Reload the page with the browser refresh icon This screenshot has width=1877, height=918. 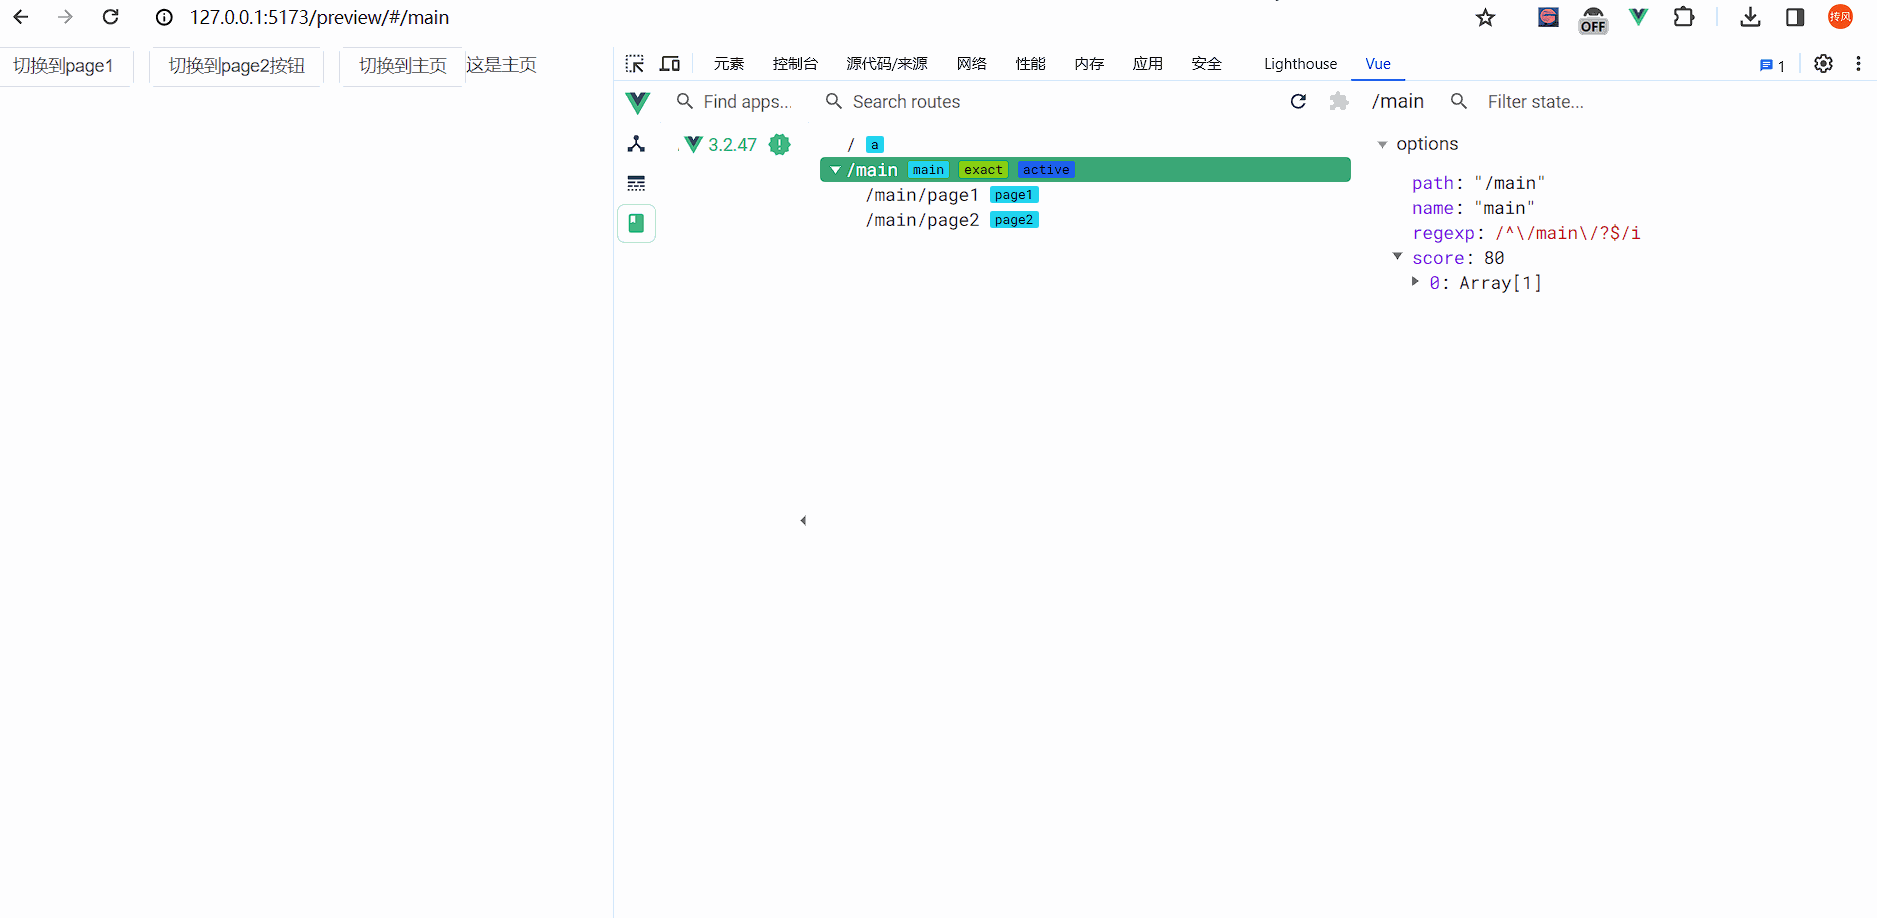111,17
